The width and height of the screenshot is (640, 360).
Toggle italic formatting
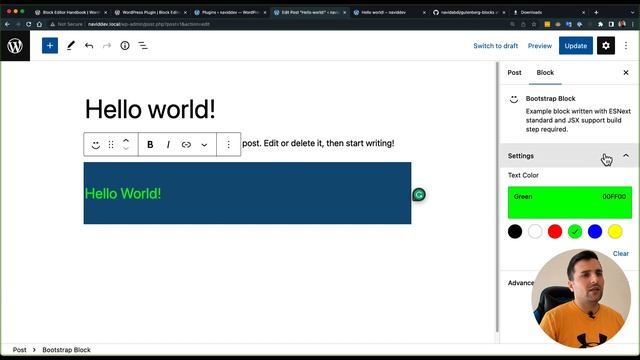(168, 144)
